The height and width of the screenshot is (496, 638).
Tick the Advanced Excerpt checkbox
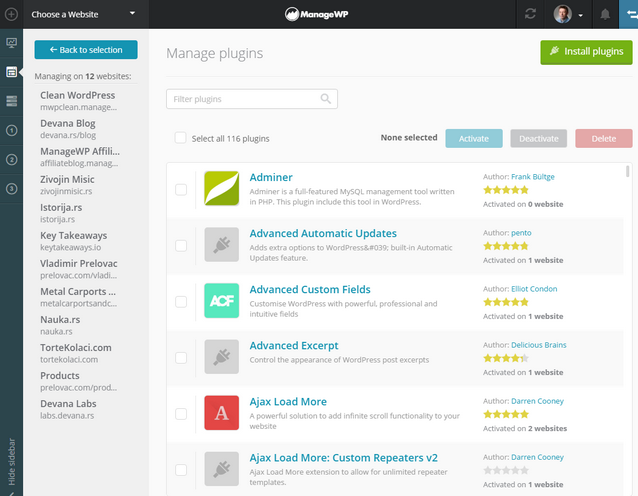[x=181, y=358]
